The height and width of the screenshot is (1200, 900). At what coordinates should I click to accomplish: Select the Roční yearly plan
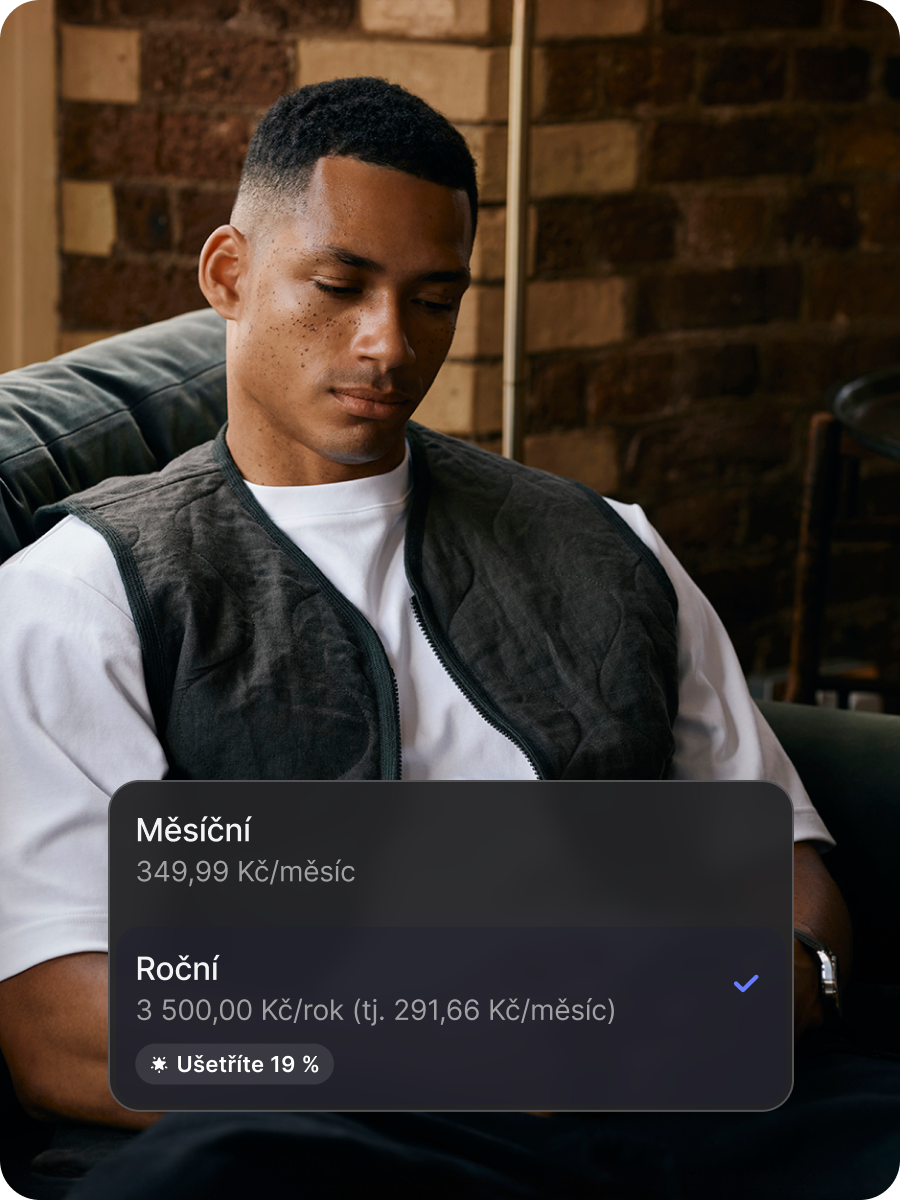[450, 1017]
